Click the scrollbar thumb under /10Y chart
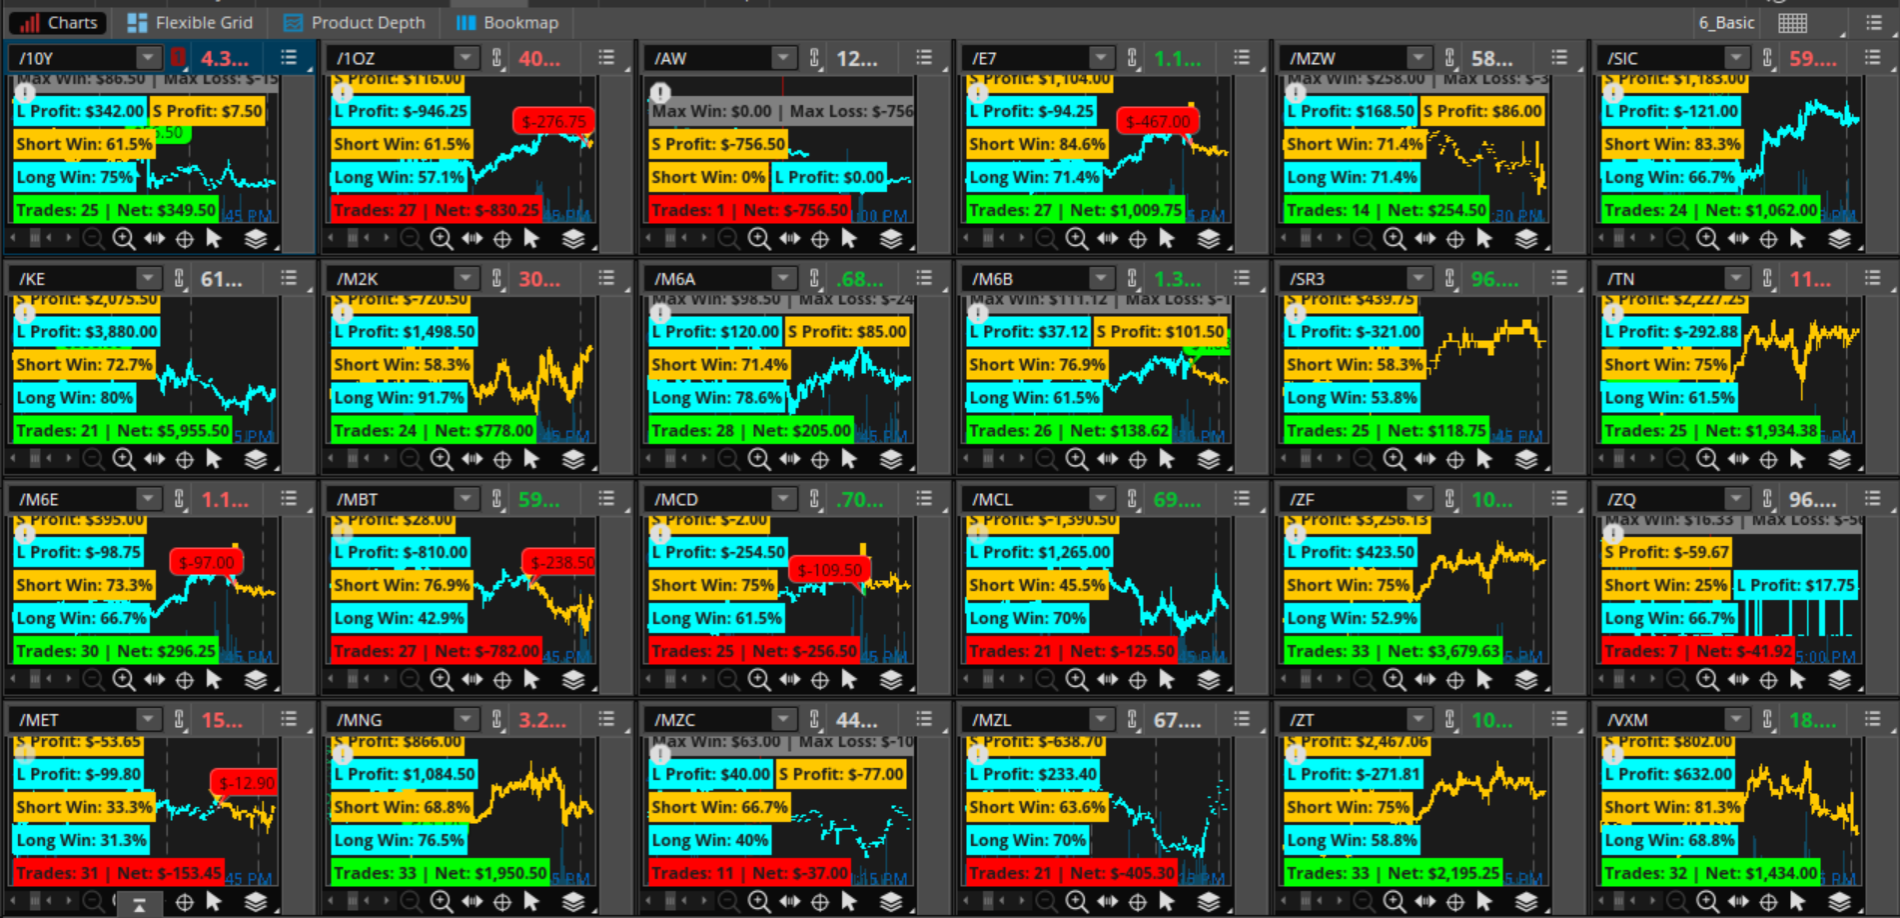The image size is (1900, 918). pos(35,239)
